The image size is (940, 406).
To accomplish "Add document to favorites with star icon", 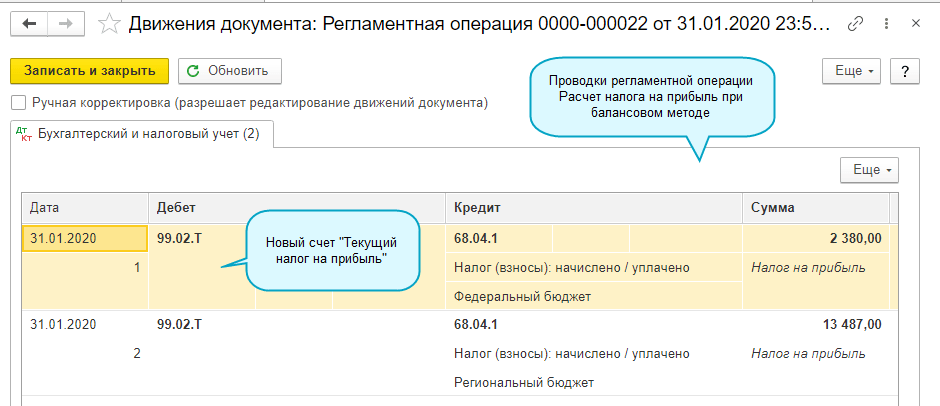I will point(112,24).
